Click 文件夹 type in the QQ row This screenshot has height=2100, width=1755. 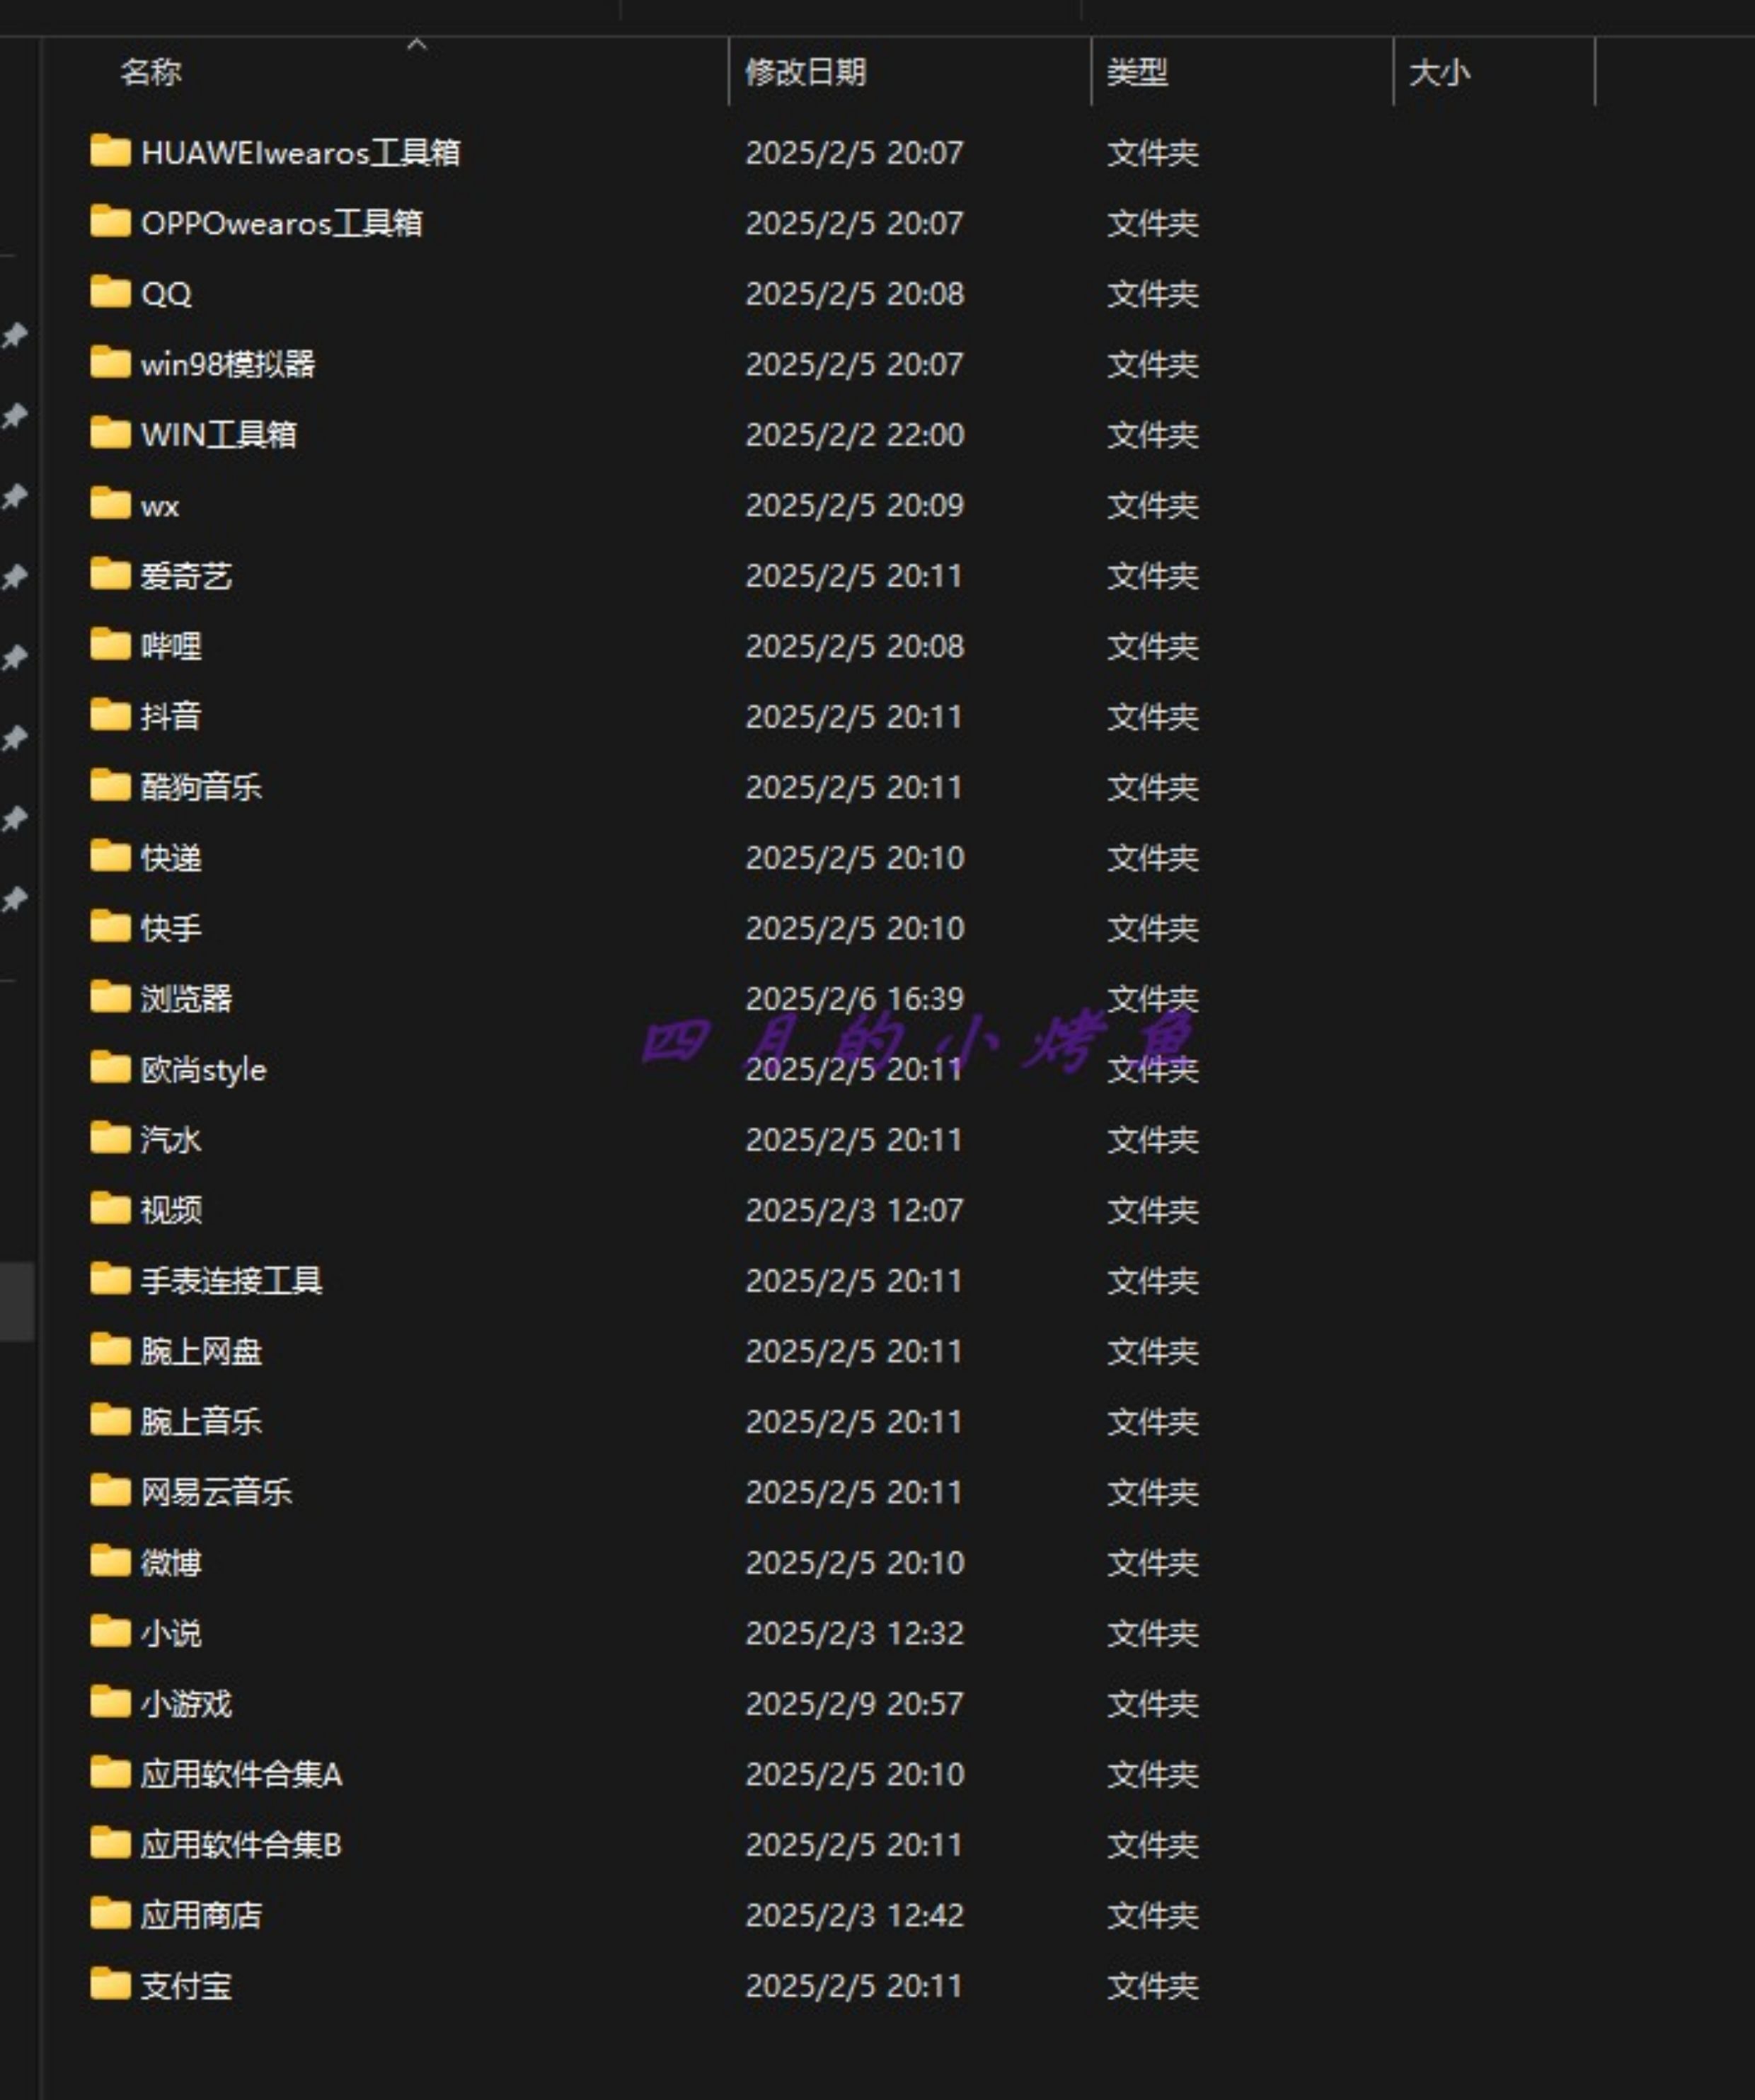tap(1152, 293)
